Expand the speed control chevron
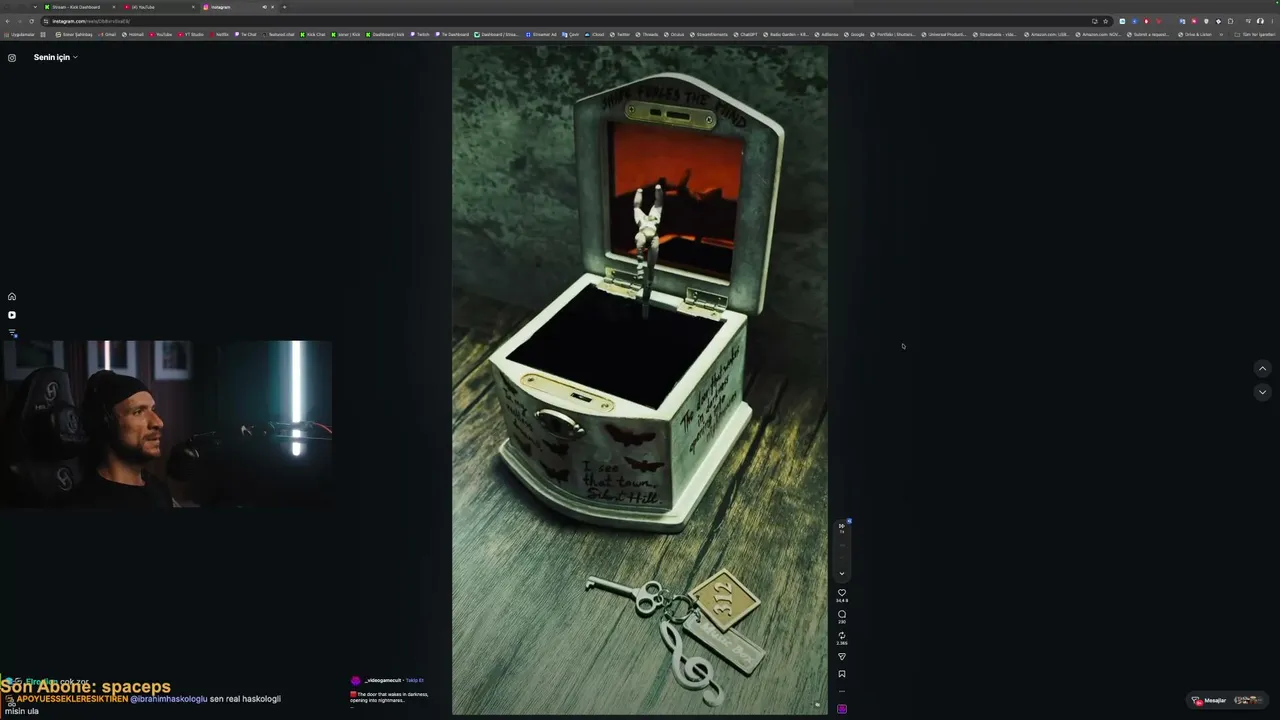 [842, 574]
